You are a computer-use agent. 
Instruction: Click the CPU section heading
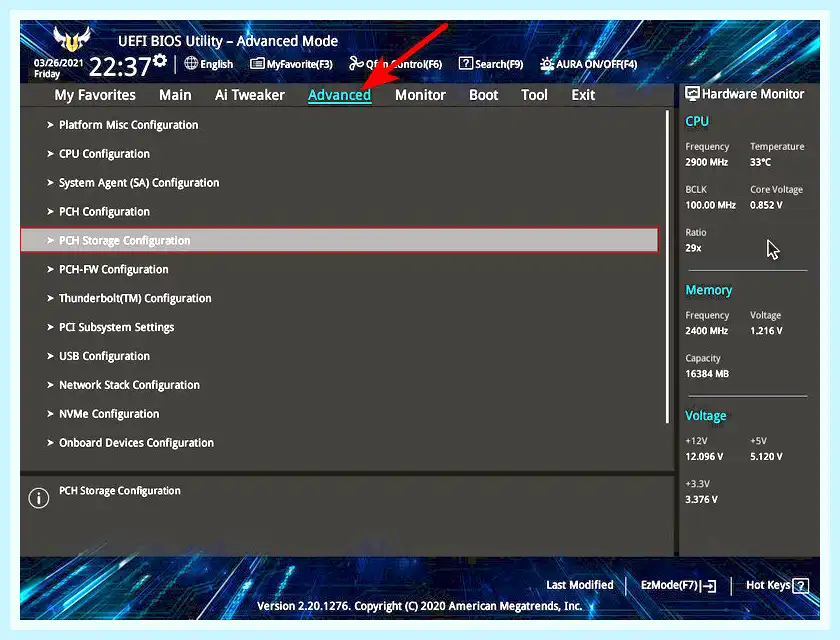pos(697,122)
